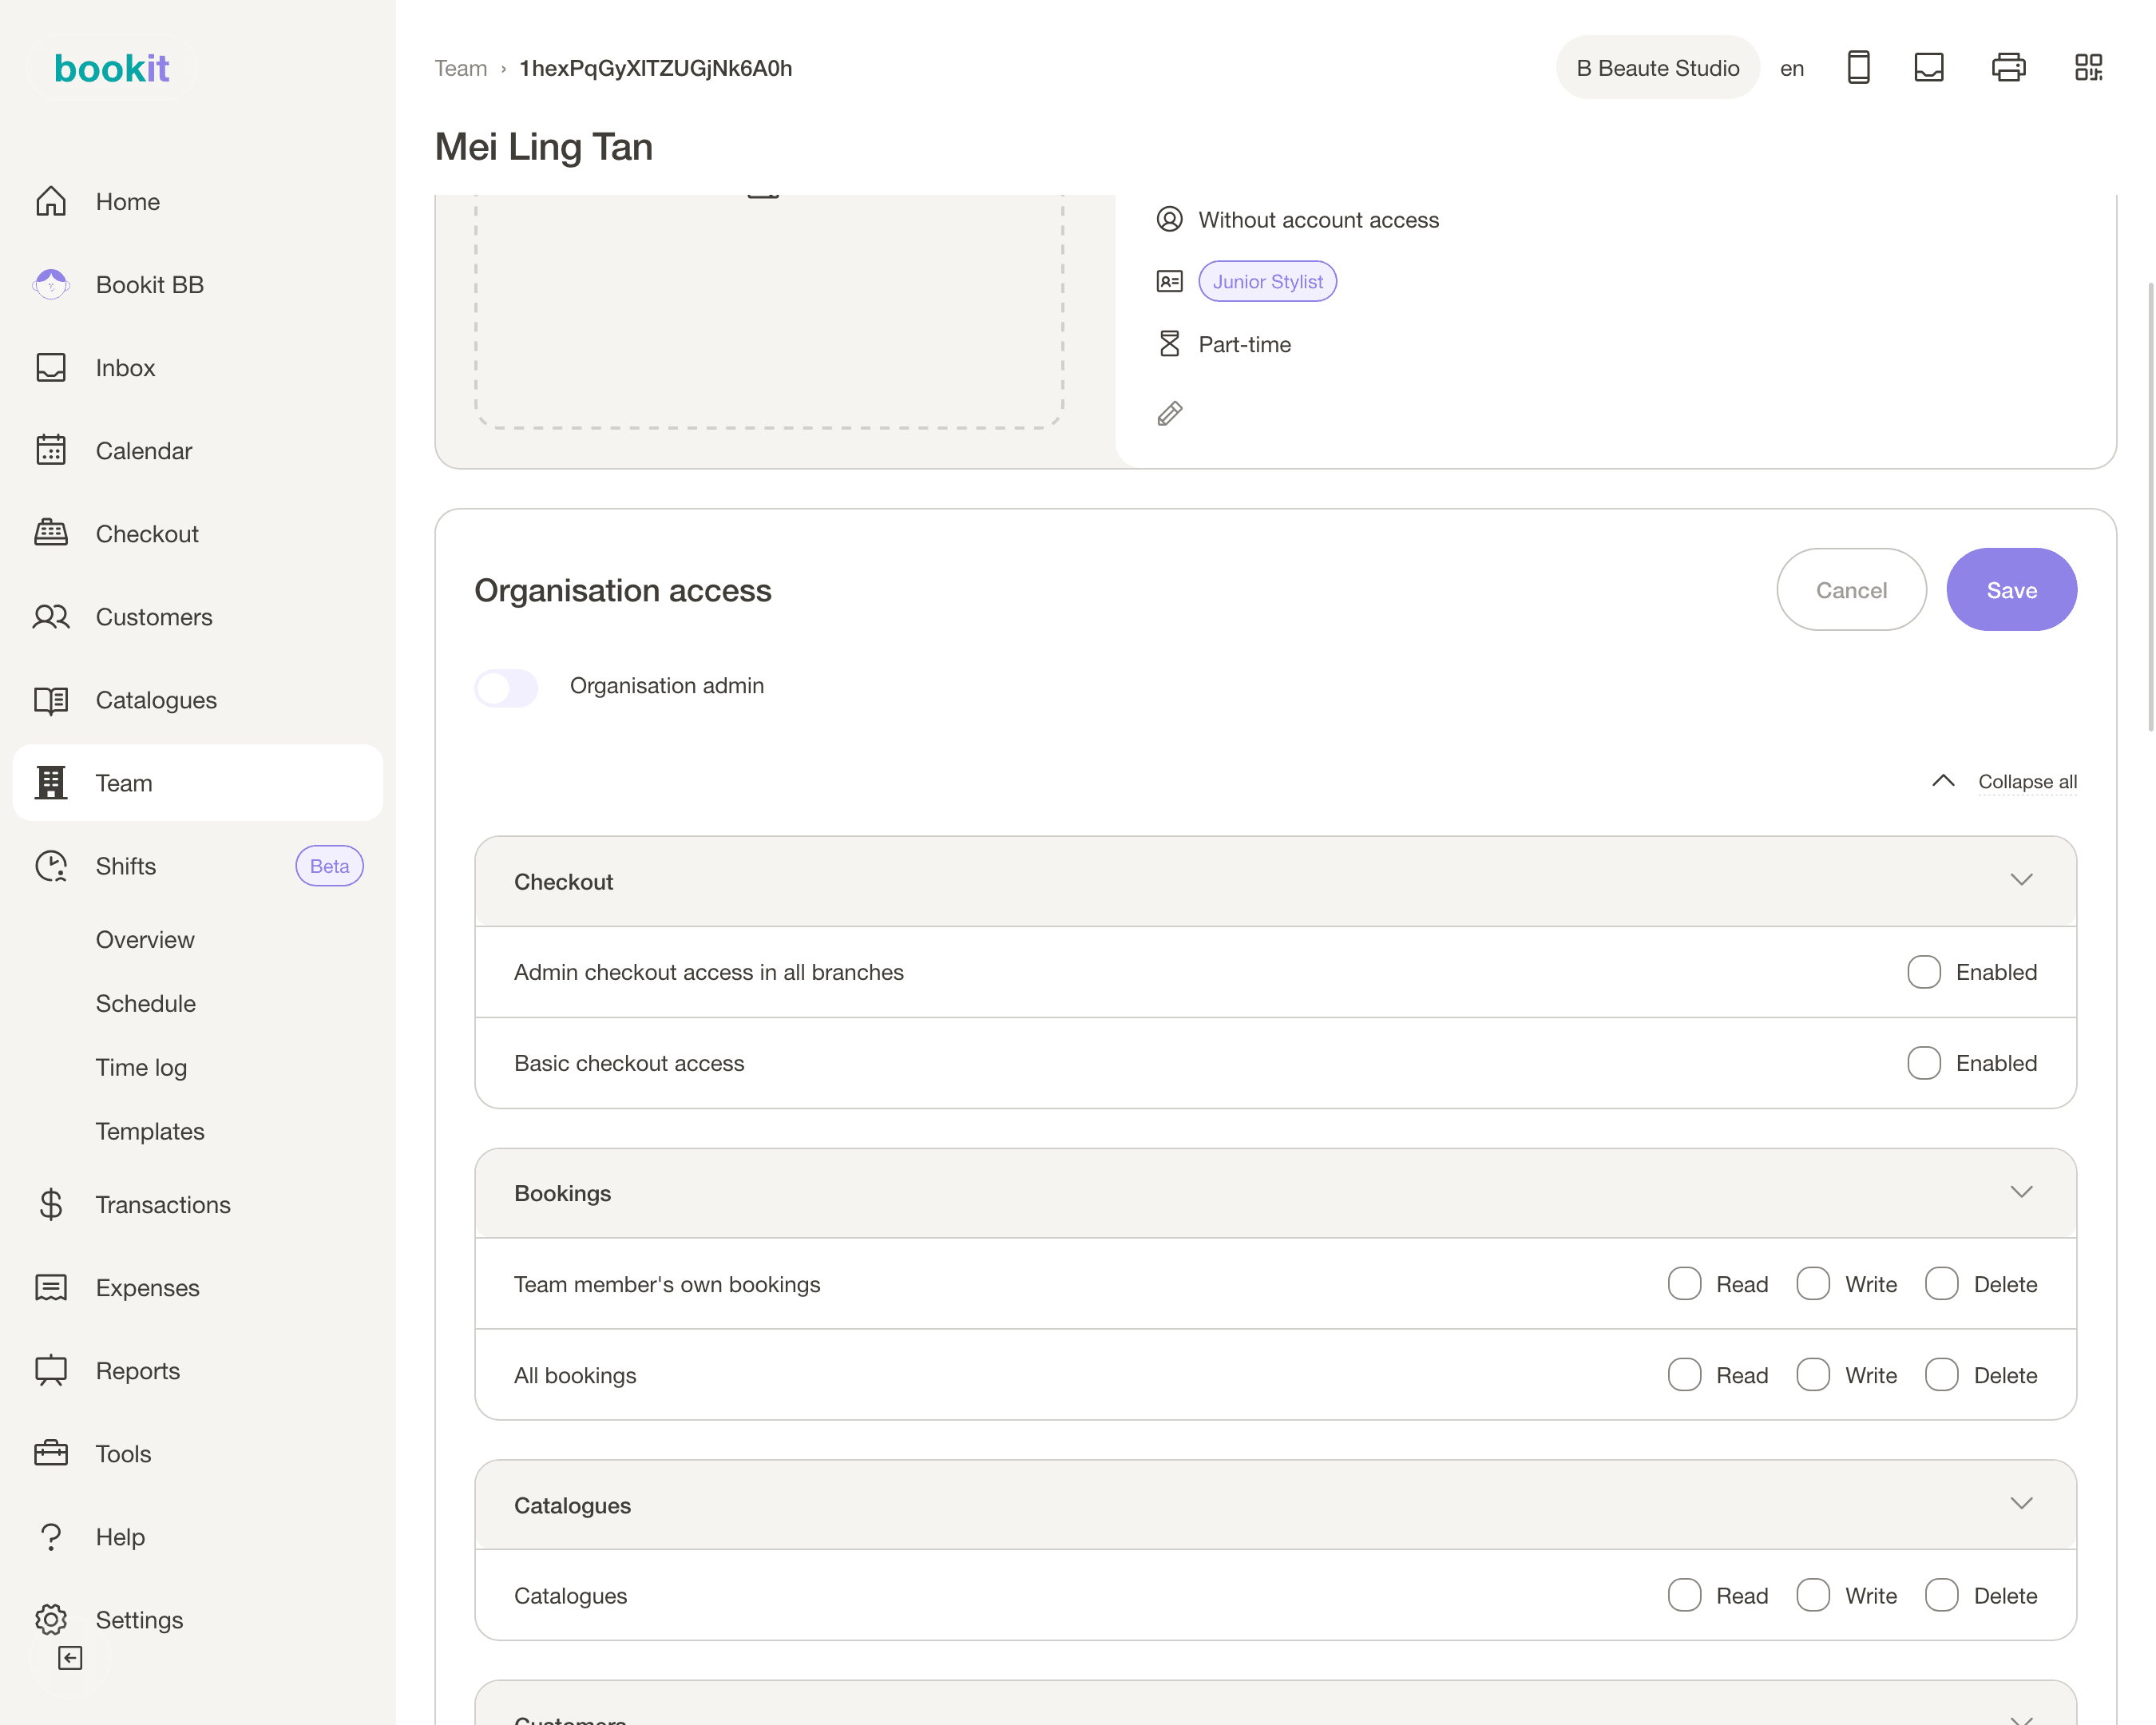
Task: Check Delete for Team member's own bookings
Action: (x=1941, y=1284)
